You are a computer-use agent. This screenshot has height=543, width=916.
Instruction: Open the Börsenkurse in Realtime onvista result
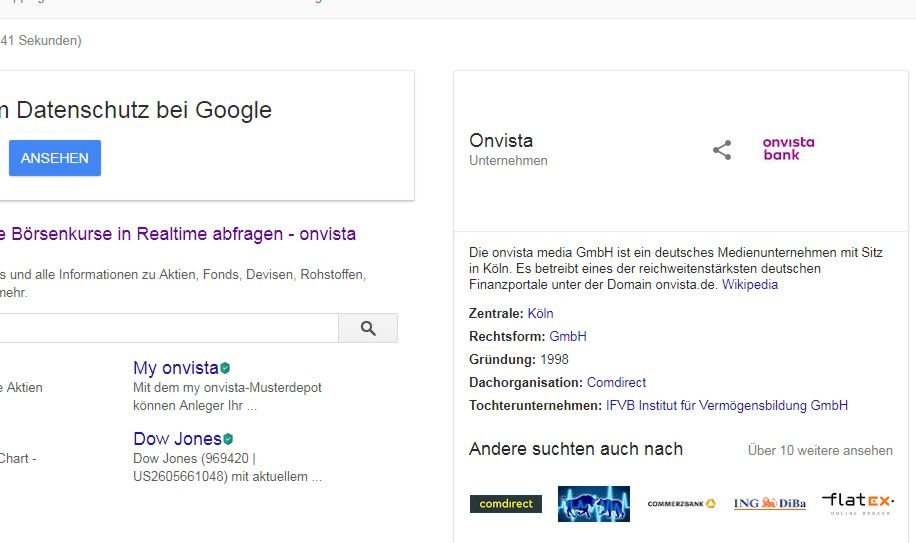coord(178,234)
